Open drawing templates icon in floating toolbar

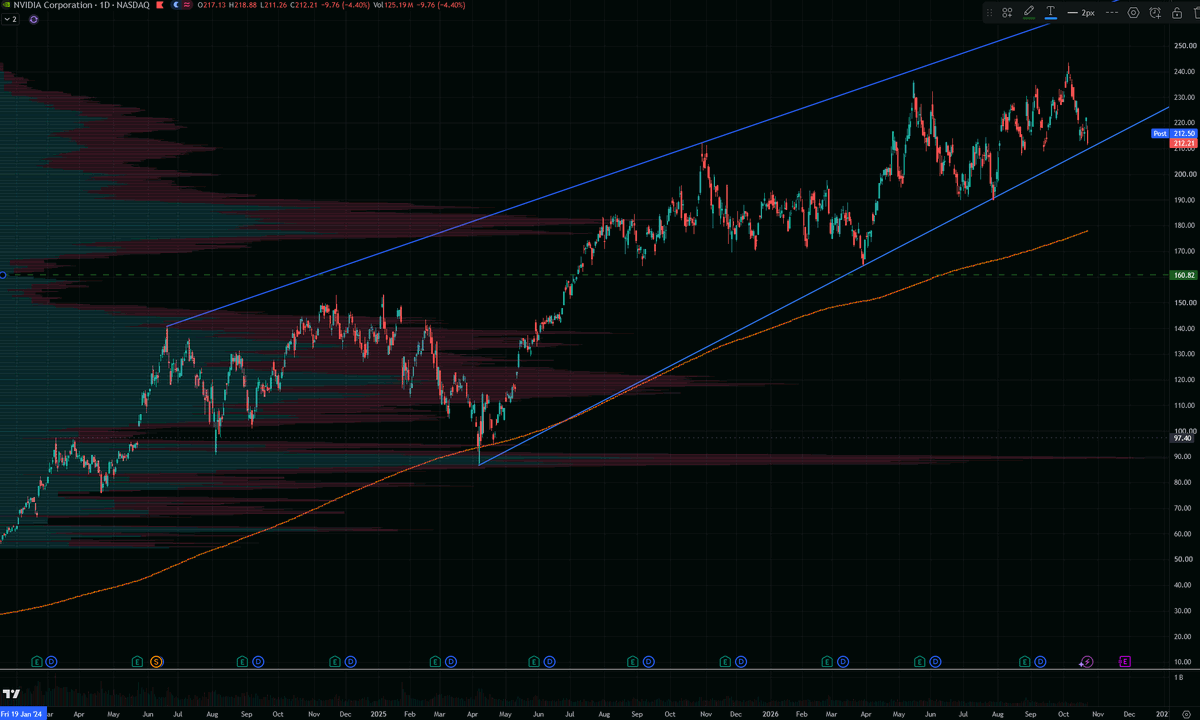pos(1007,13)
